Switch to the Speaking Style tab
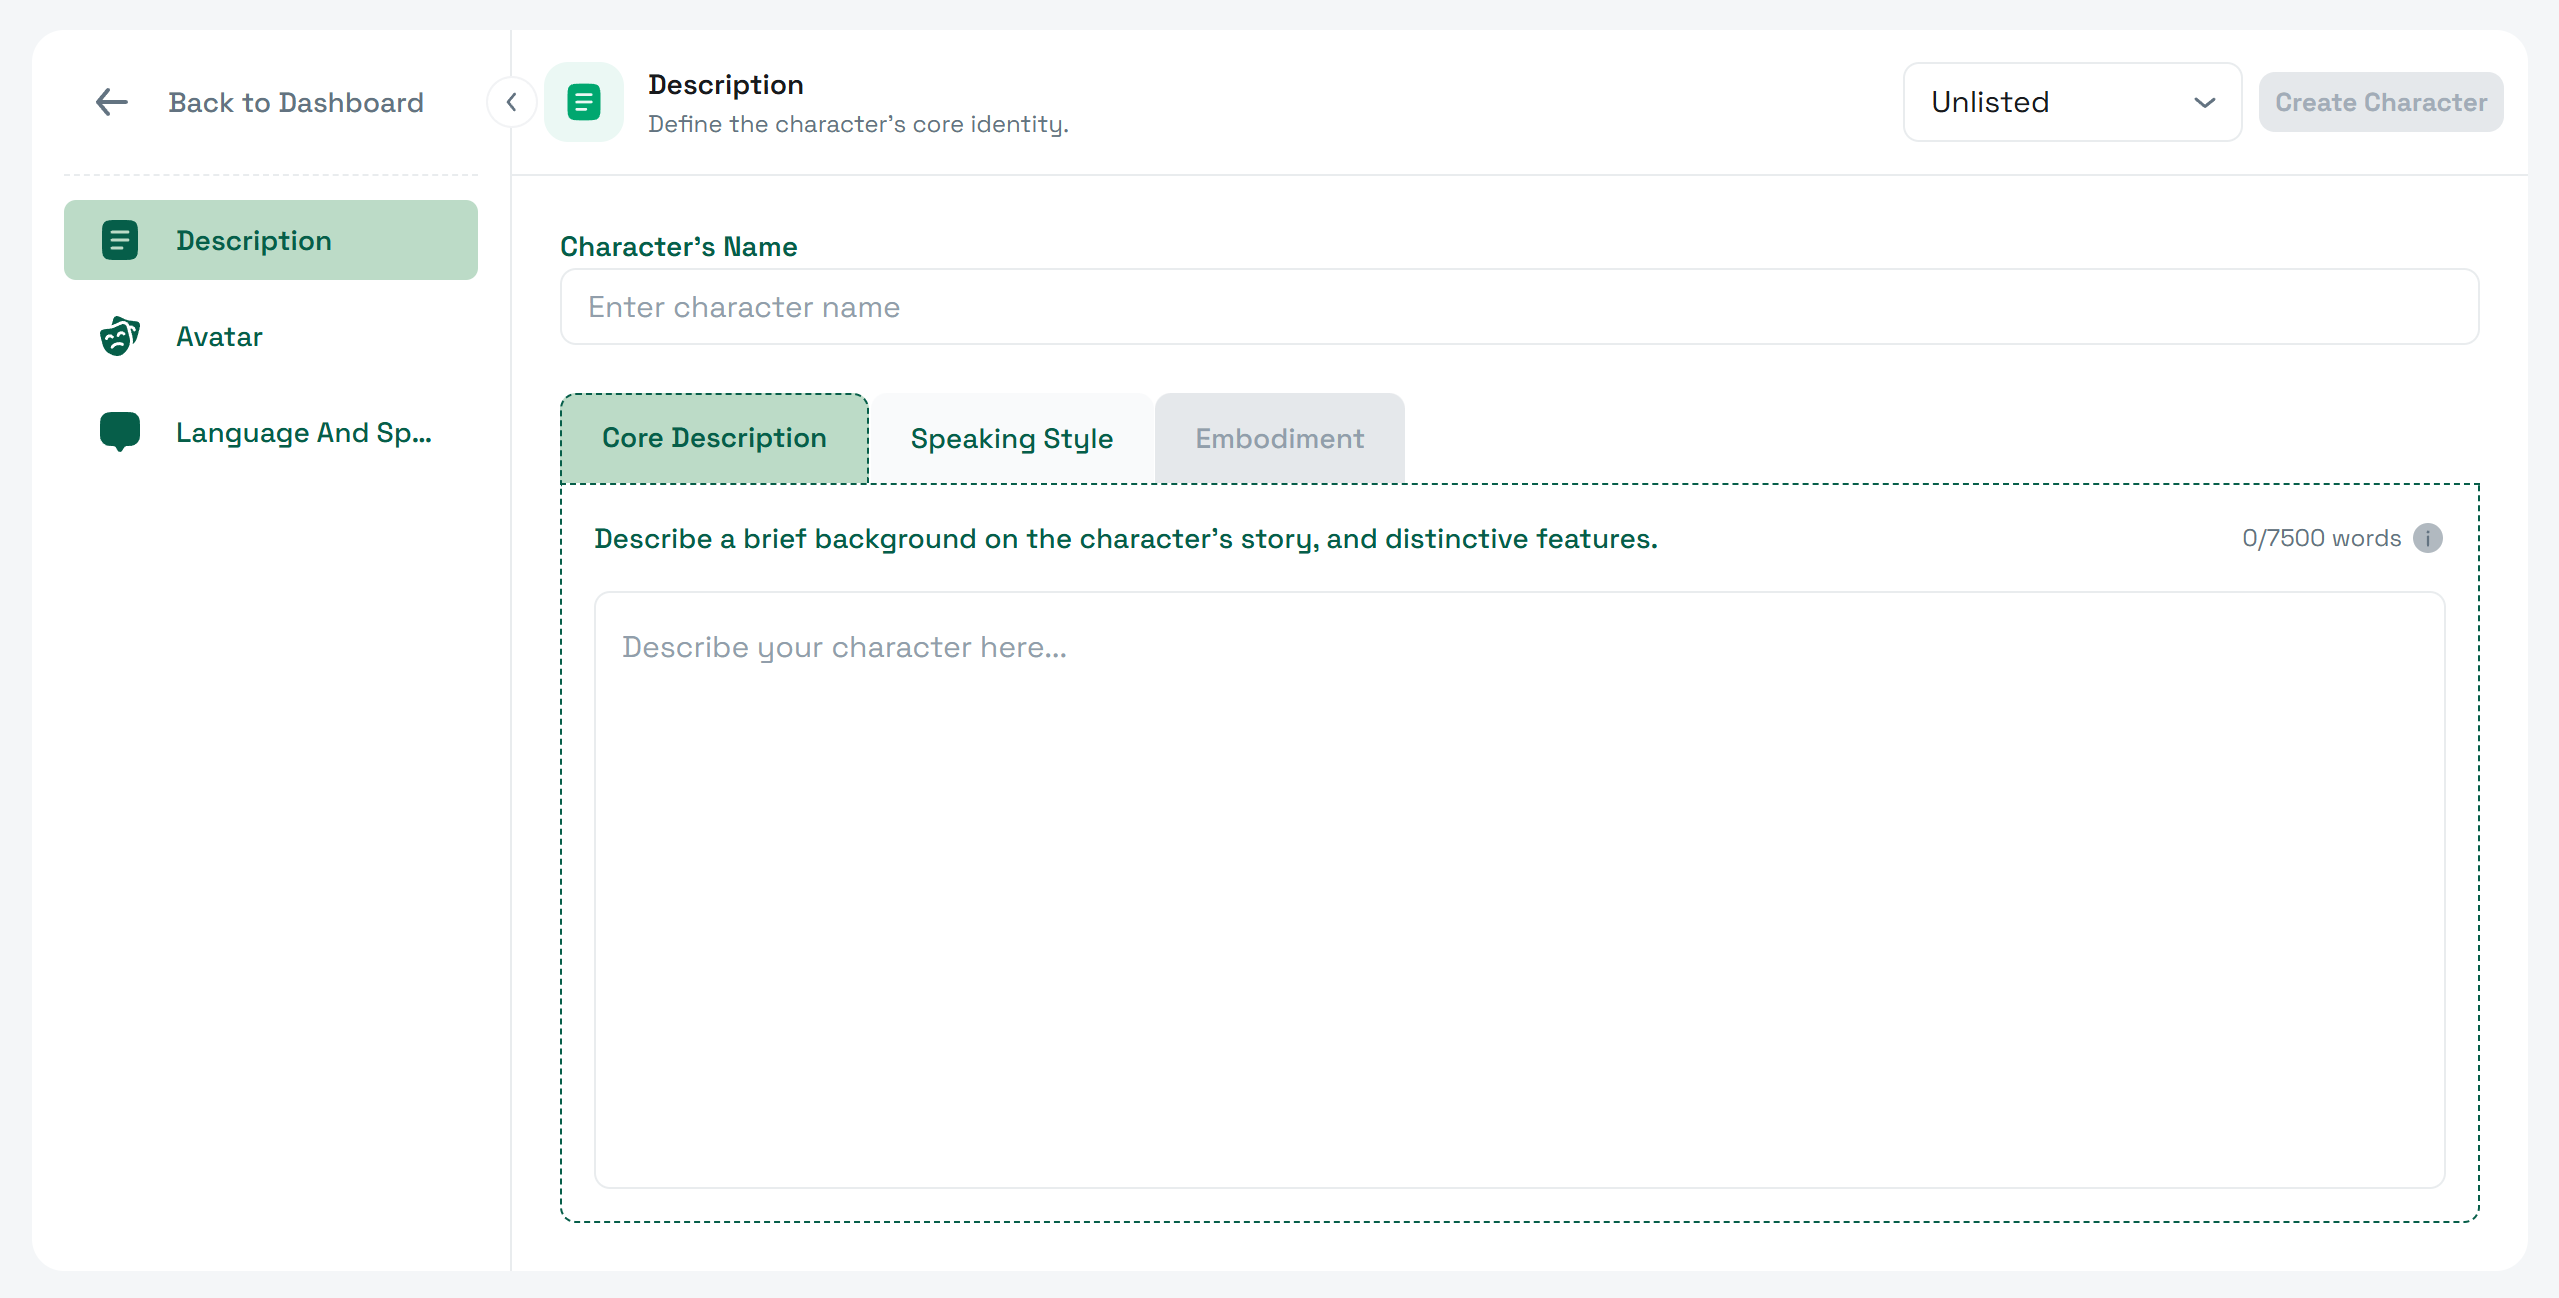 coord(1011,438)
